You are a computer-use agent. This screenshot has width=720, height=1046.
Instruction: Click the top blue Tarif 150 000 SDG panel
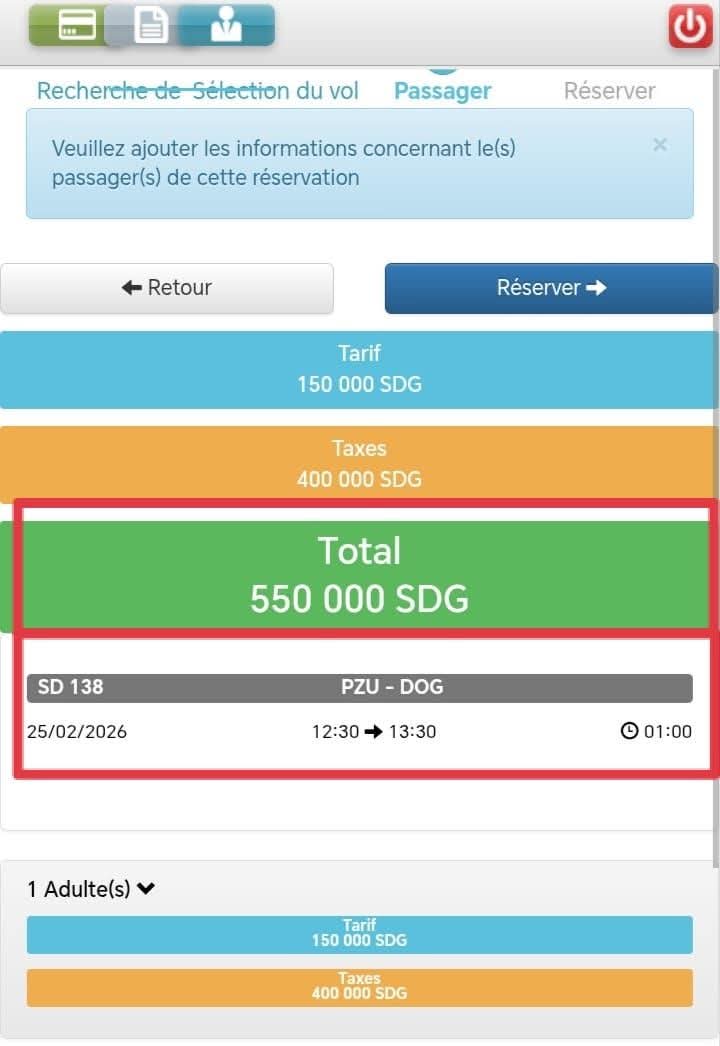(359, 369)
